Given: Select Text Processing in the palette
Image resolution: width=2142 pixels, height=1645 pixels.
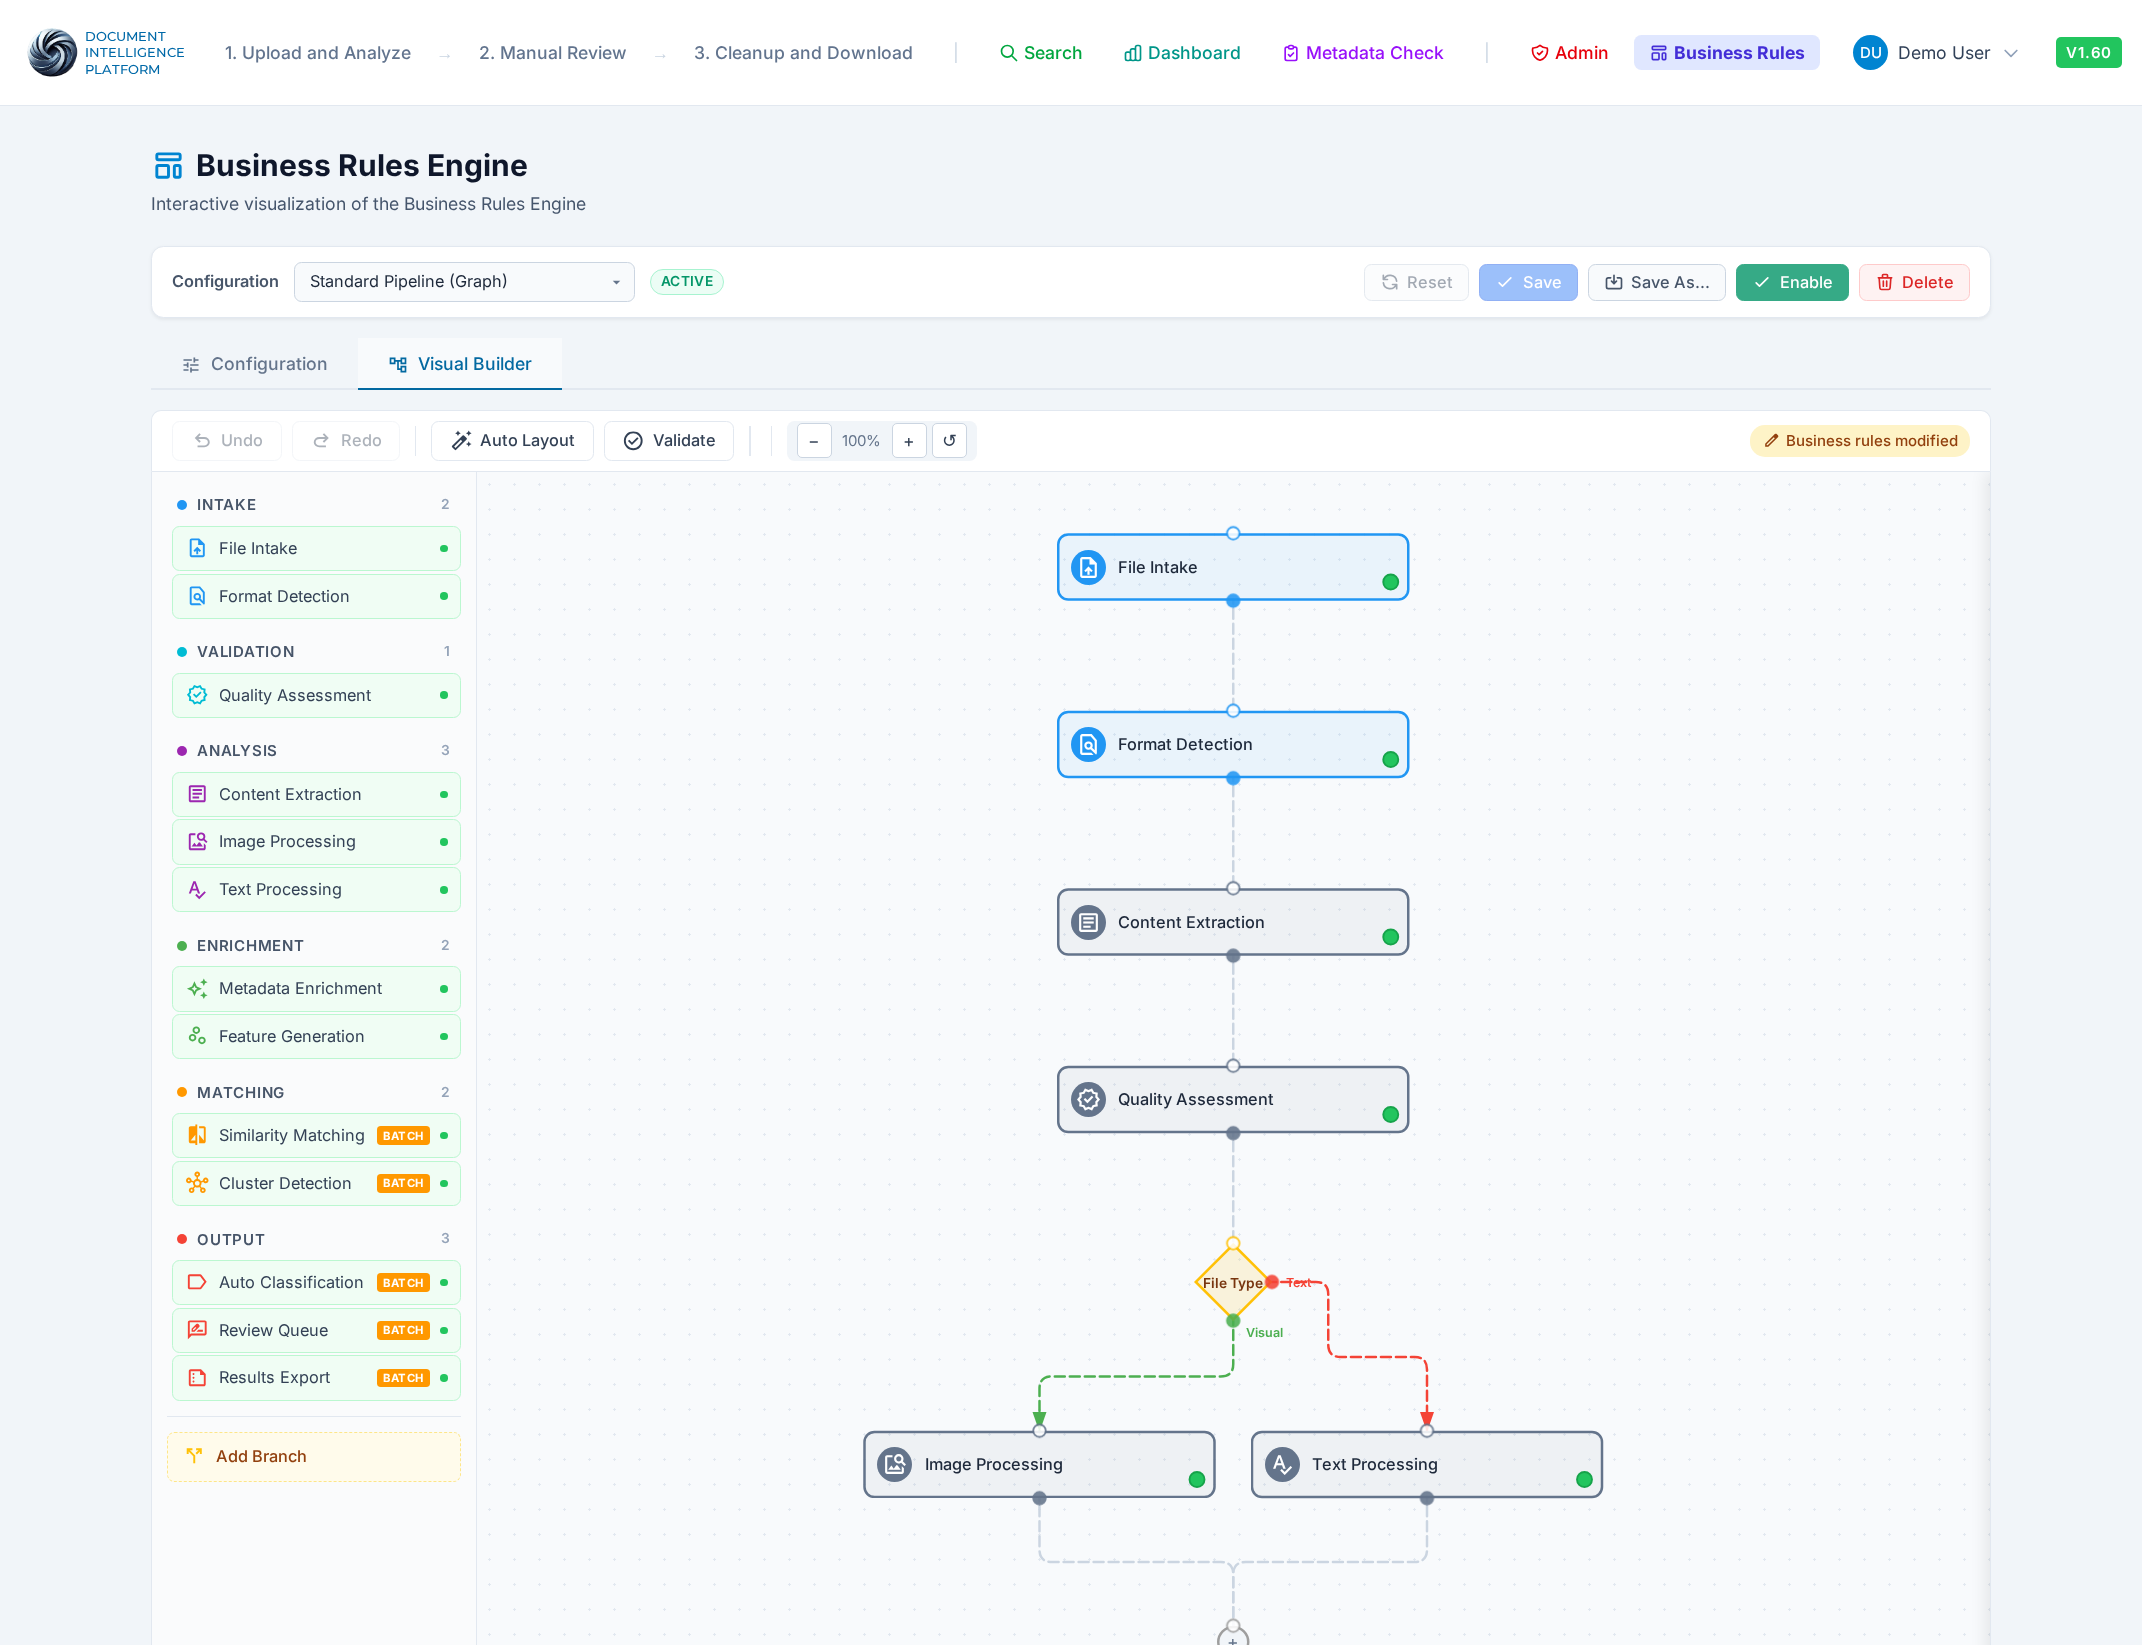Looking at the screenshot, I should [316, 890].
